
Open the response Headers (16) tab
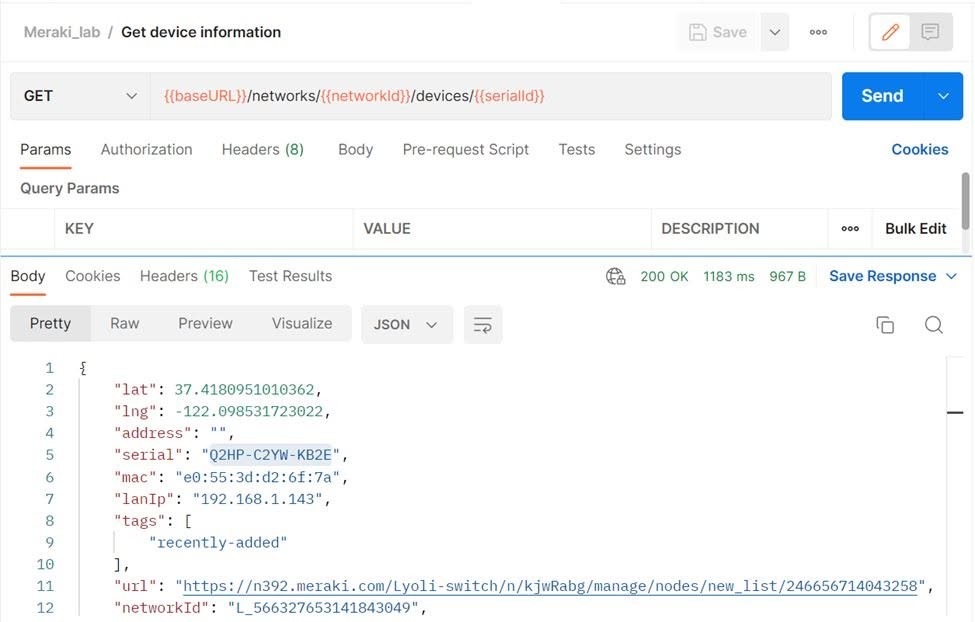184,276
